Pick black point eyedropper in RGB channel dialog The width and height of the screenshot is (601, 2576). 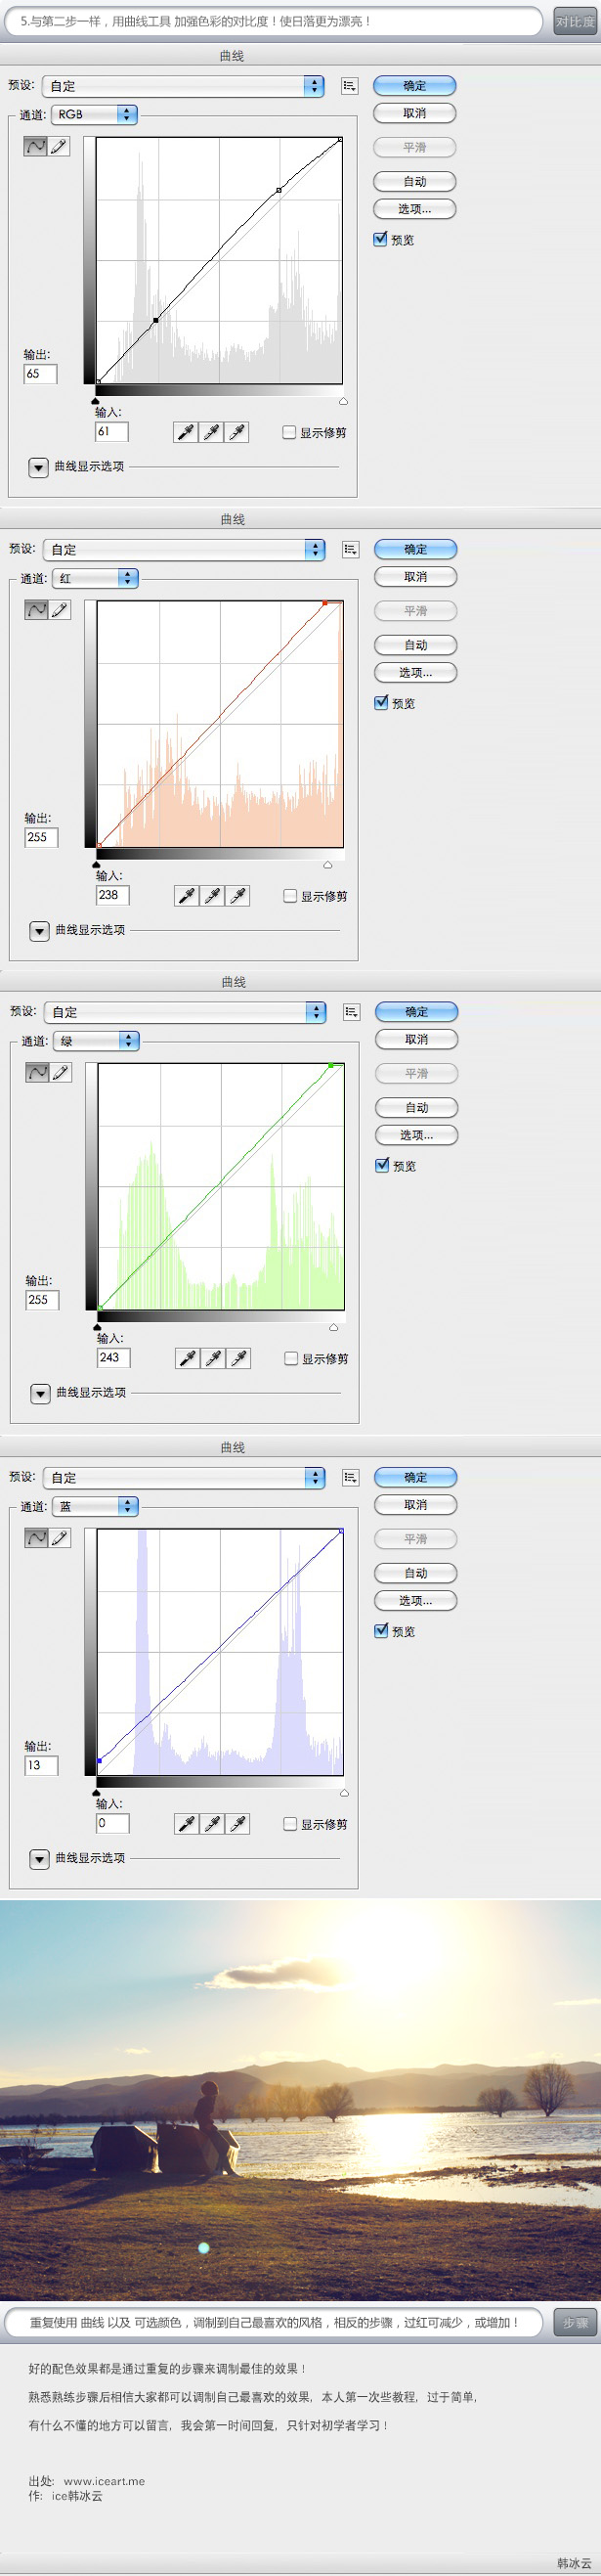186,432
